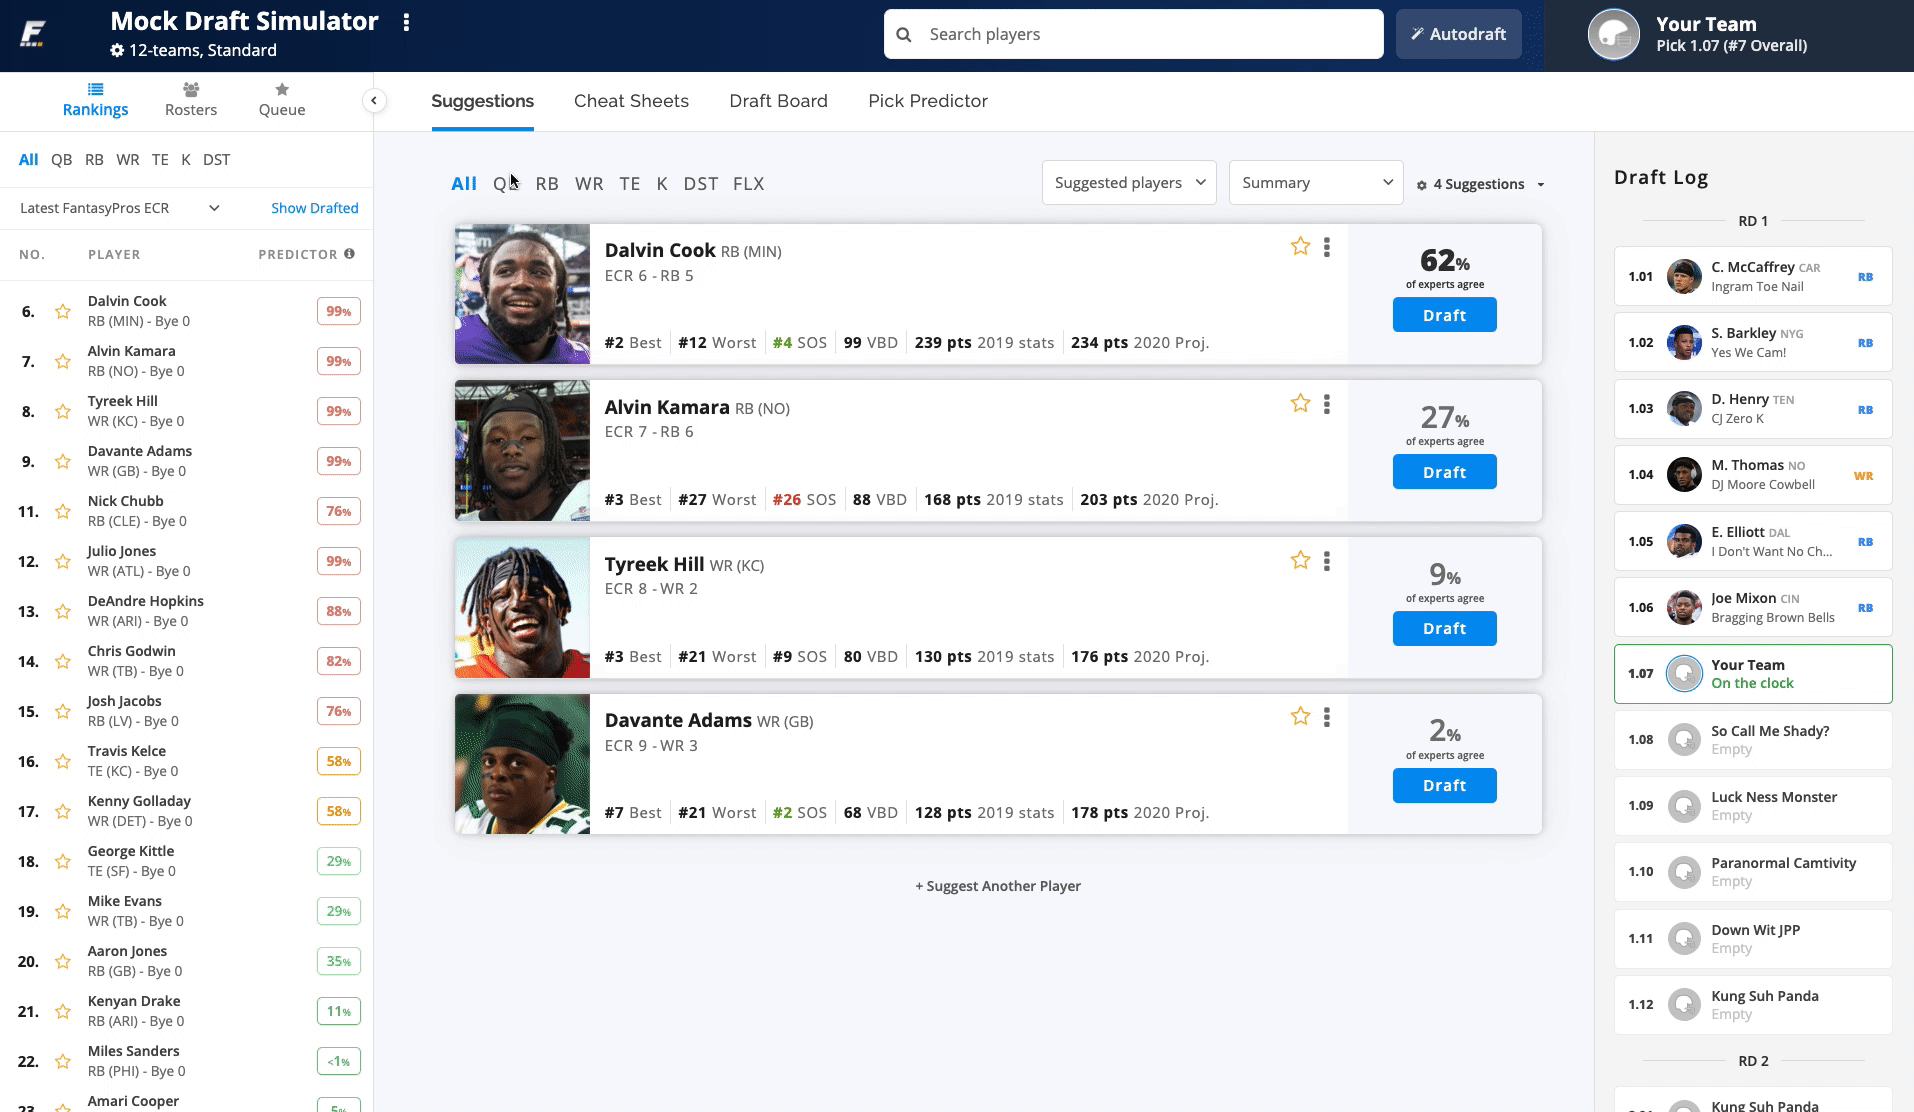
Task: Select So Call Me Shady? pick 1.08
Action: tap(1753, 740)
